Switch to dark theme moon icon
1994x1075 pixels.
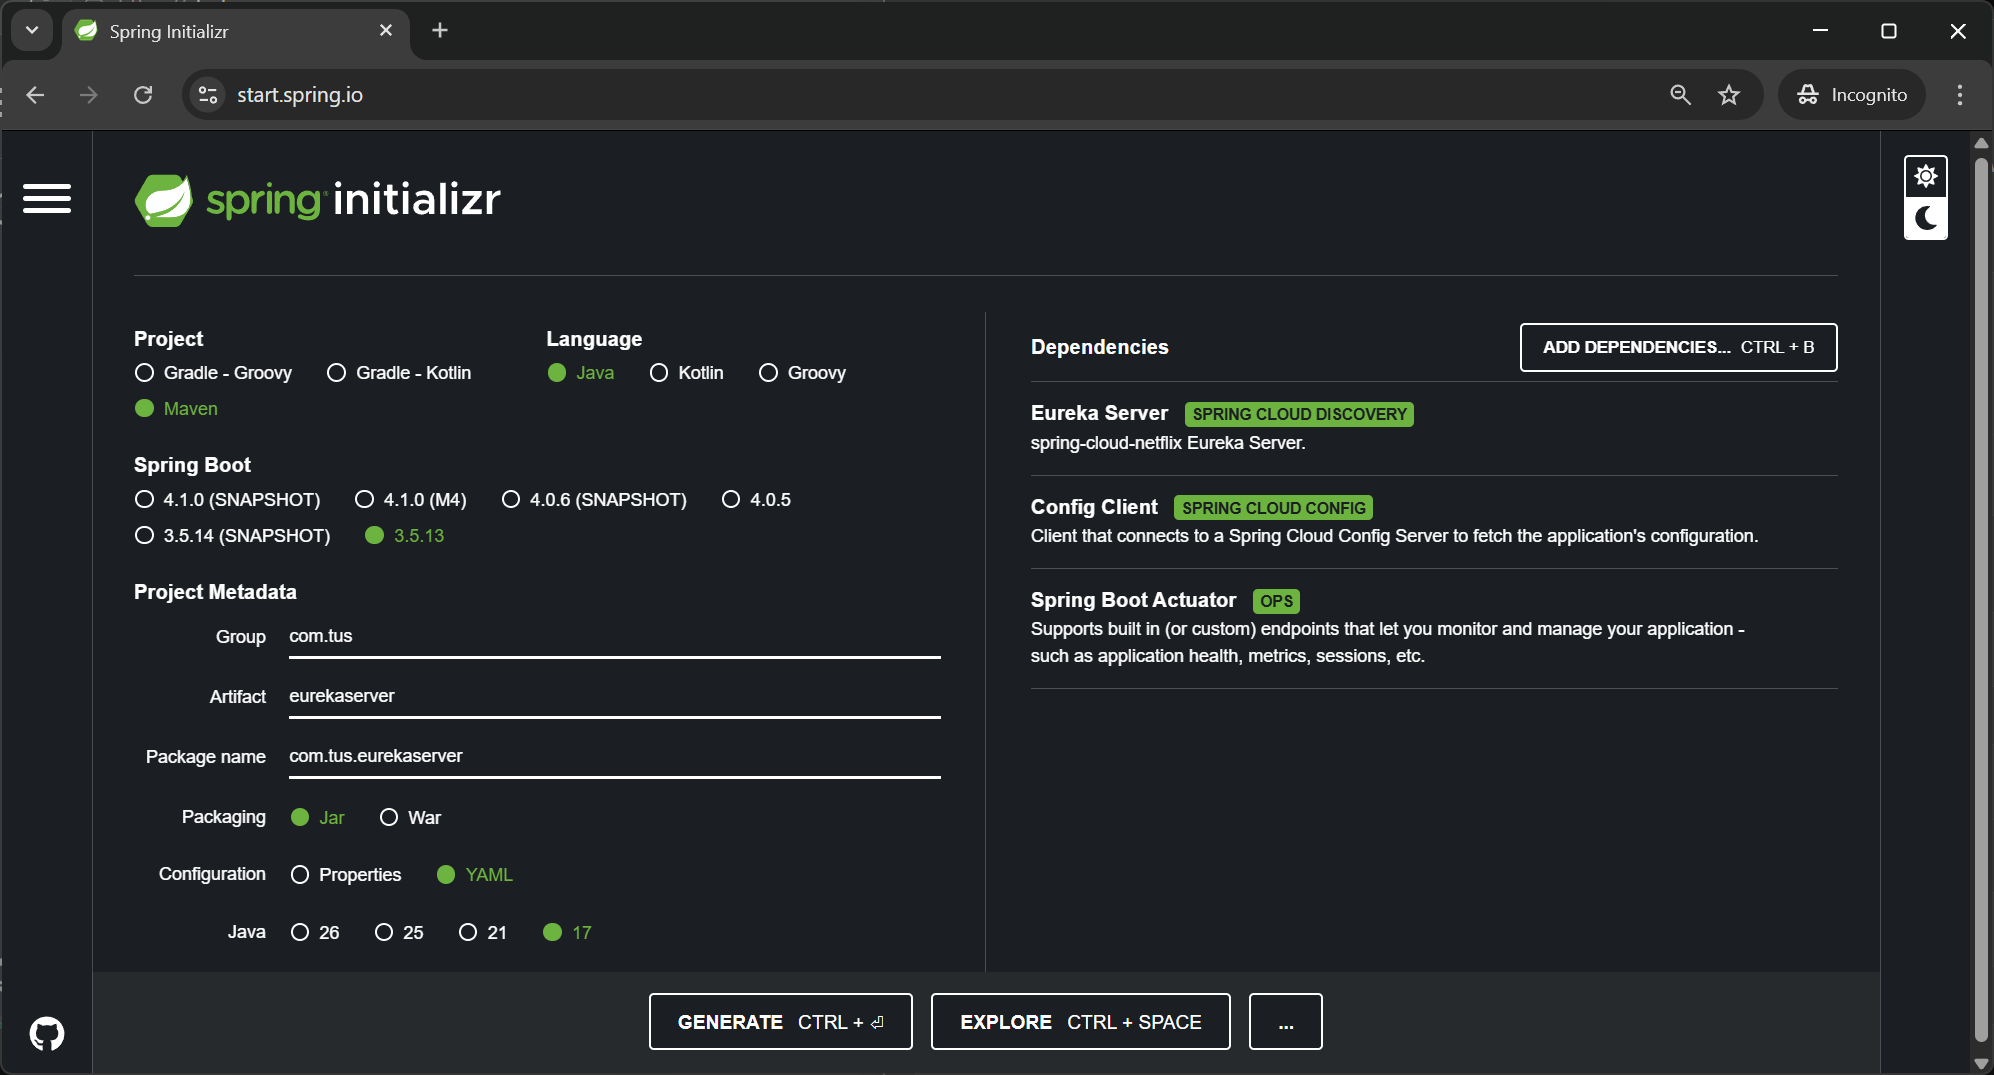coord(1925,218)
